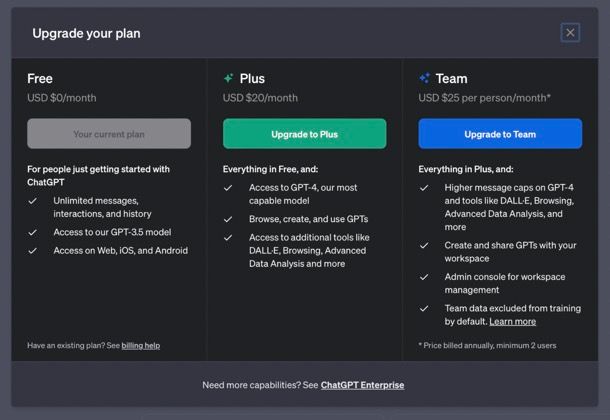Click the Upgrade to Plus button

coord(305,134)
